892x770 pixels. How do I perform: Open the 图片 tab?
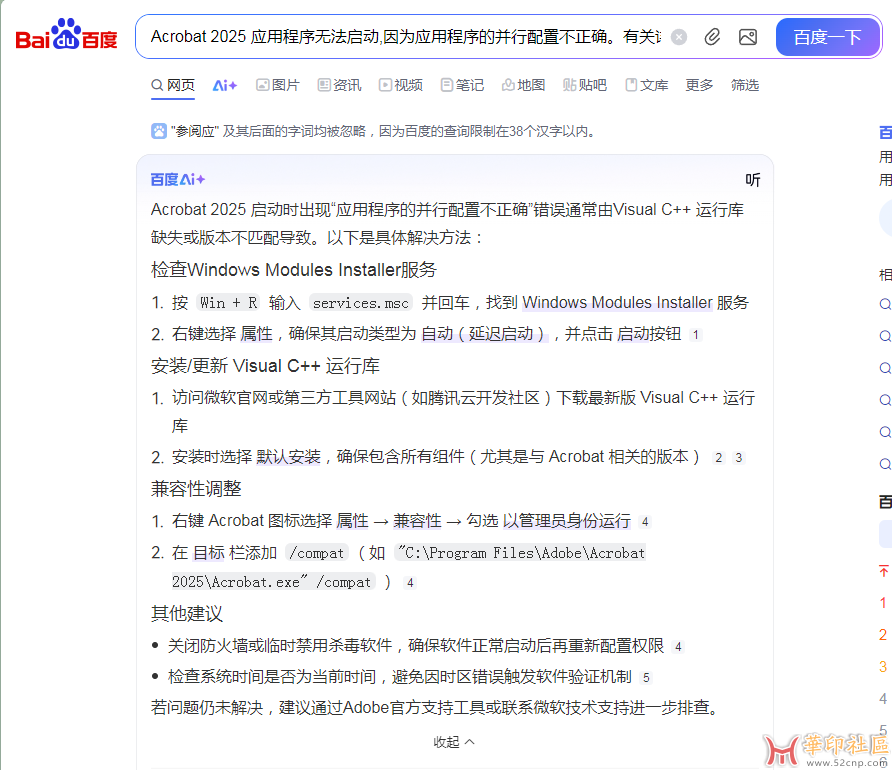click(x=278, y=85)
